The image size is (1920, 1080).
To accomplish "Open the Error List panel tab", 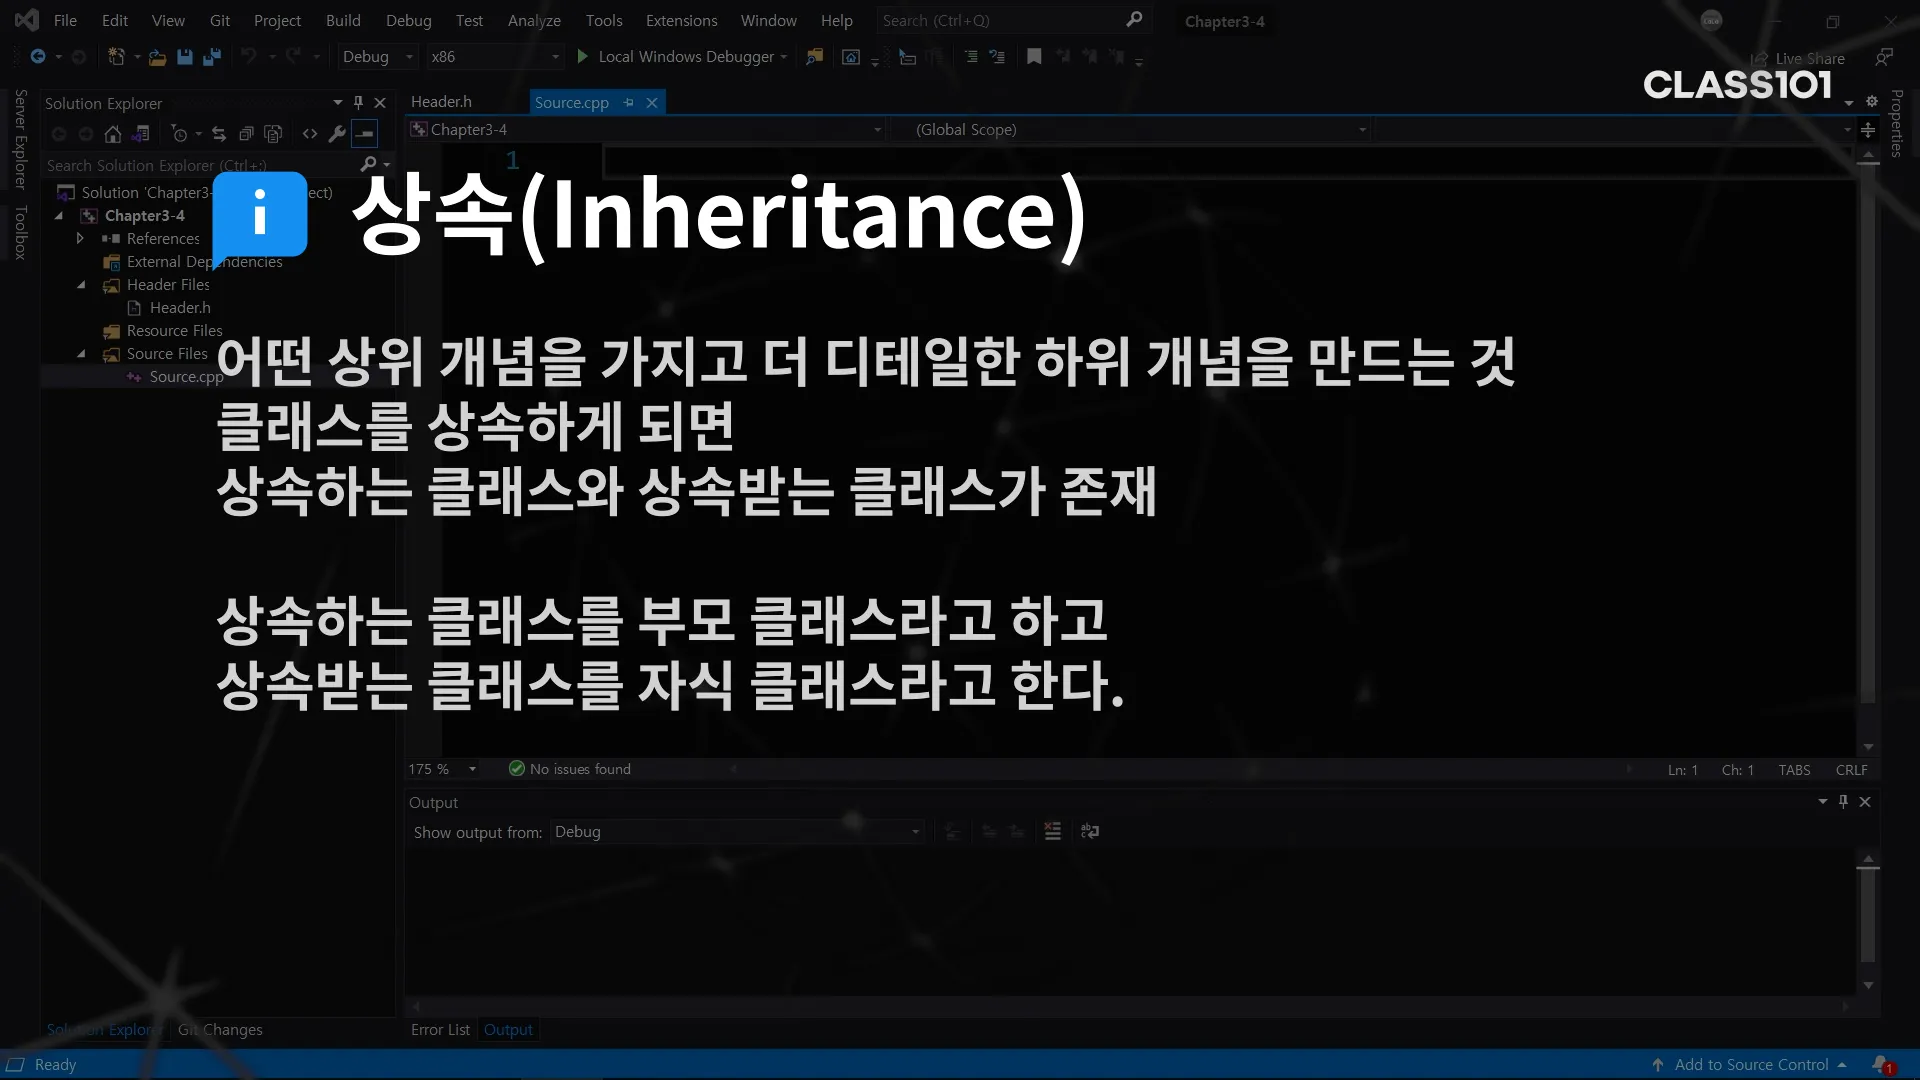I will click(x=440, y=1029).
